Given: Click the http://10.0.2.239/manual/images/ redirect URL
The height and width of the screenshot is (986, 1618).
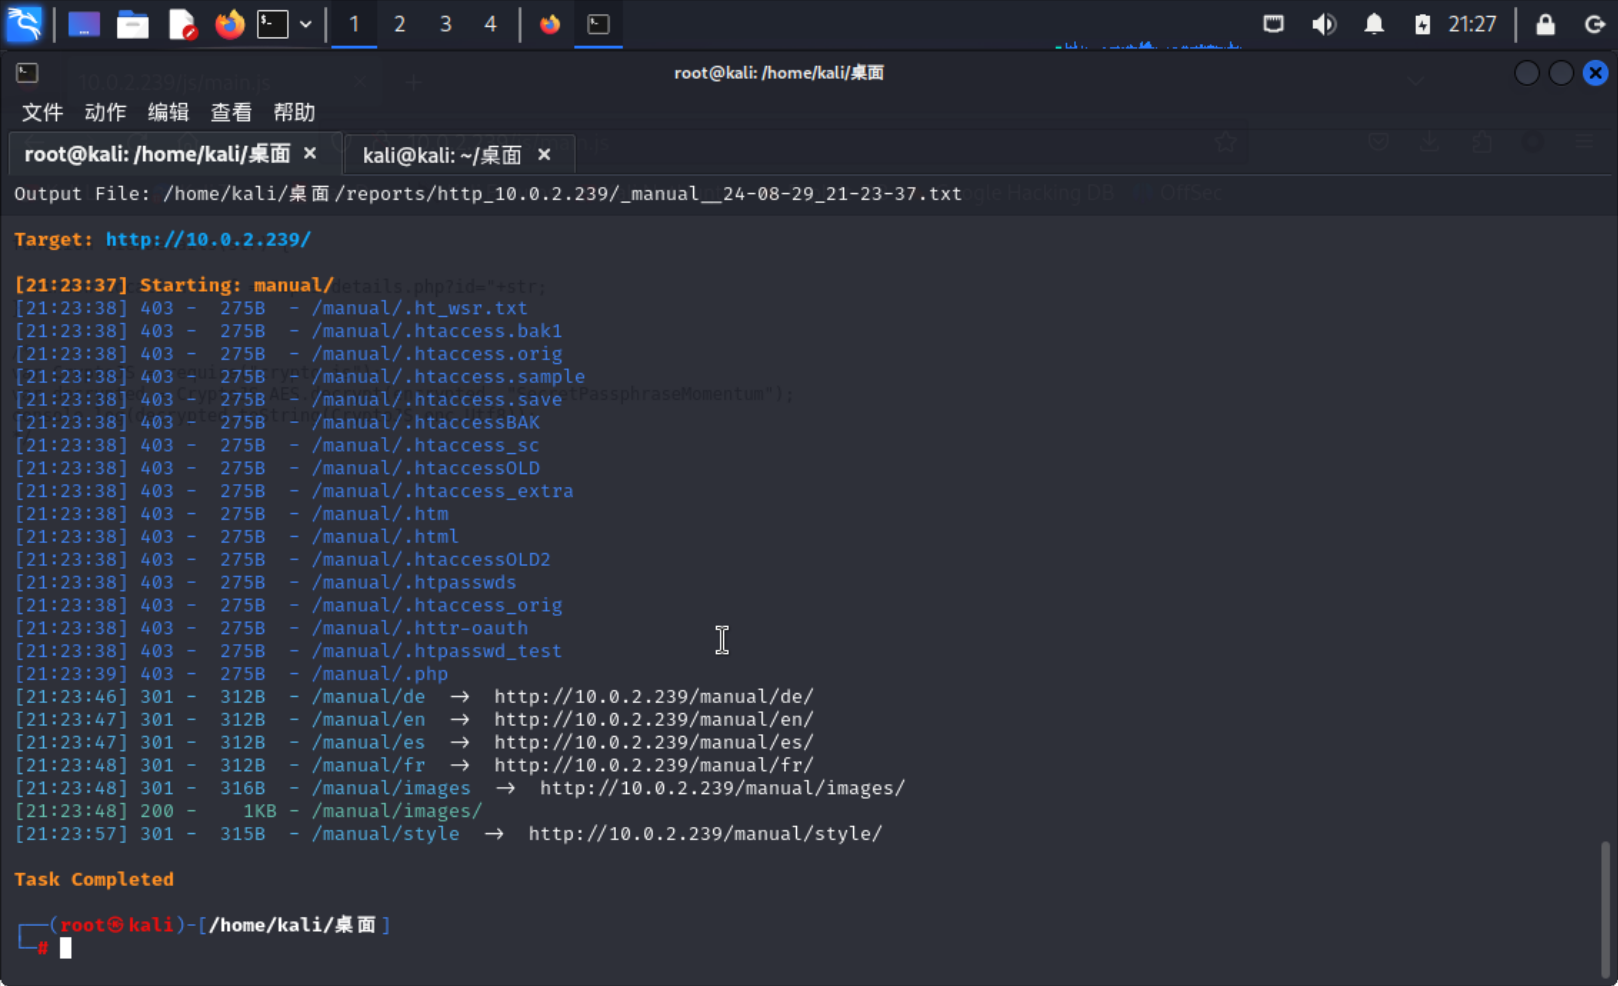Looking at the screenshot, I should [722, 788].
